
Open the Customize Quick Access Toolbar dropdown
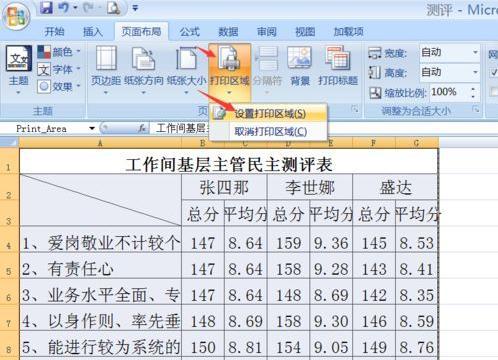click(135, 8)
